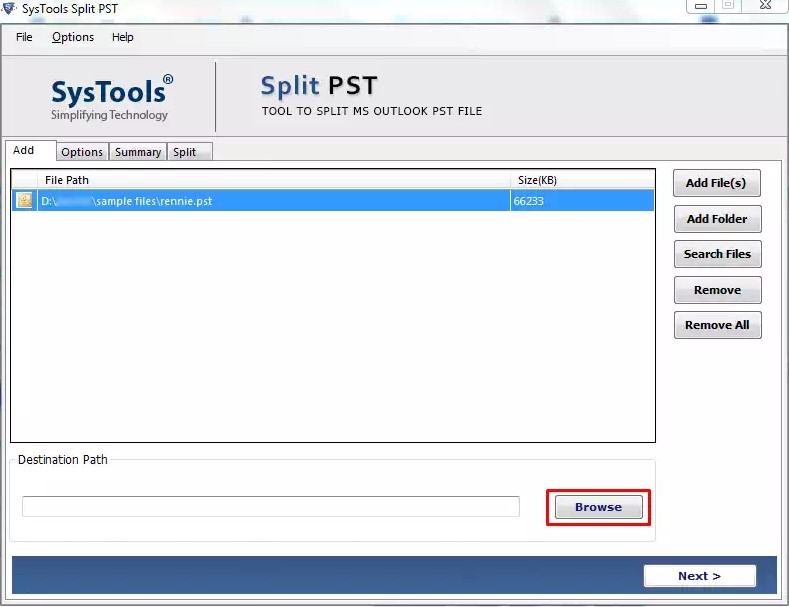Click the Add Folder button
Screen dimensions: 789x607
point(717,219)
